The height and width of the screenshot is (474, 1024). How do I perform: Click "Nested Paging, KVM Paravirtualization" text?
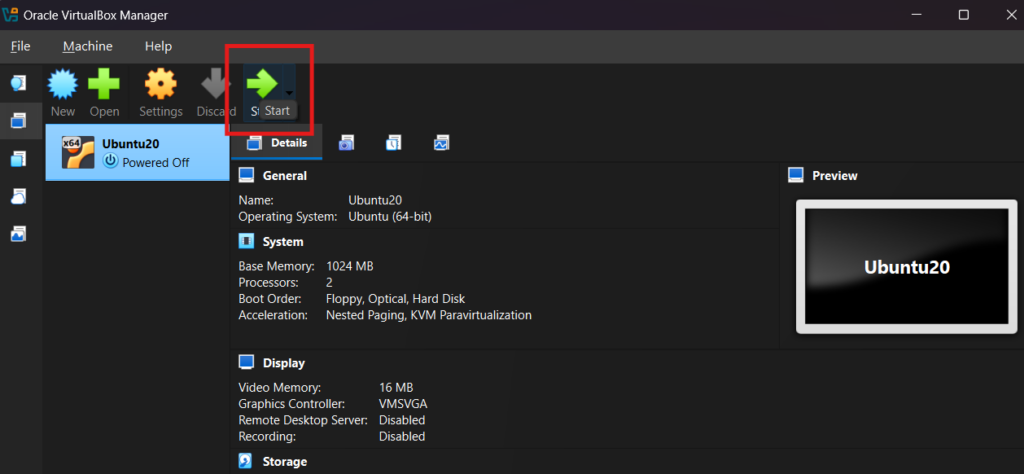(x=428, y=315)
